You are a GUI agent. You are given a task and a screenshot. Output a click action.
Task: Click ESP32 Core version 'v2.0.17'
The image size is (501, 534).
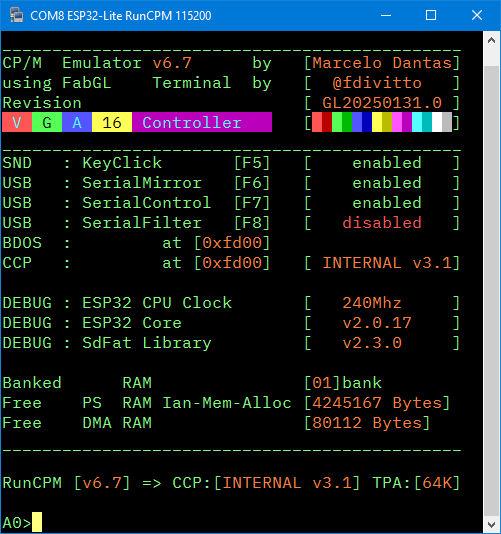377,323
